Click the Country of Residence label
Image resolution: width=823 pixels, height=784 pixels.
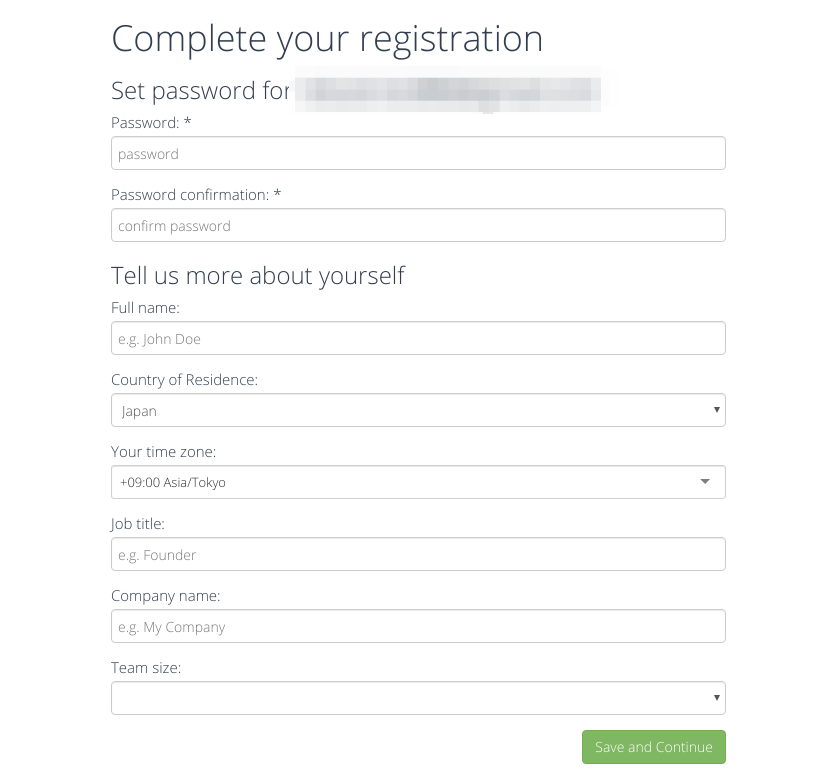[x=184, y=379]
